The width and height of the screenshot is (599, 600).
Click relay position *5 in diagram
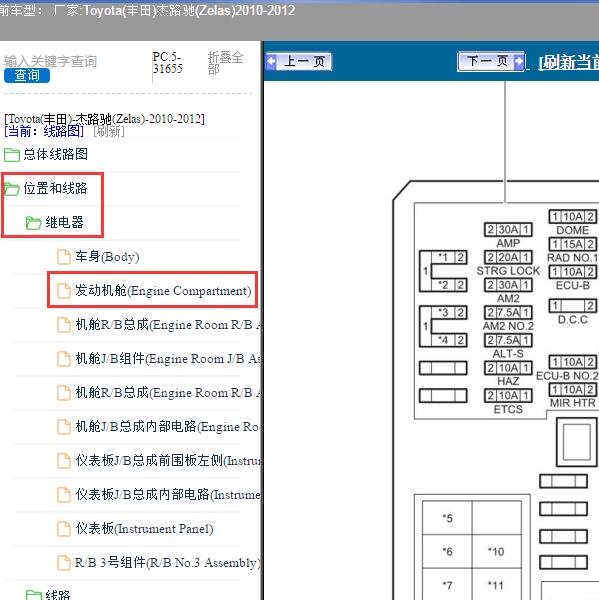[447, 518]
